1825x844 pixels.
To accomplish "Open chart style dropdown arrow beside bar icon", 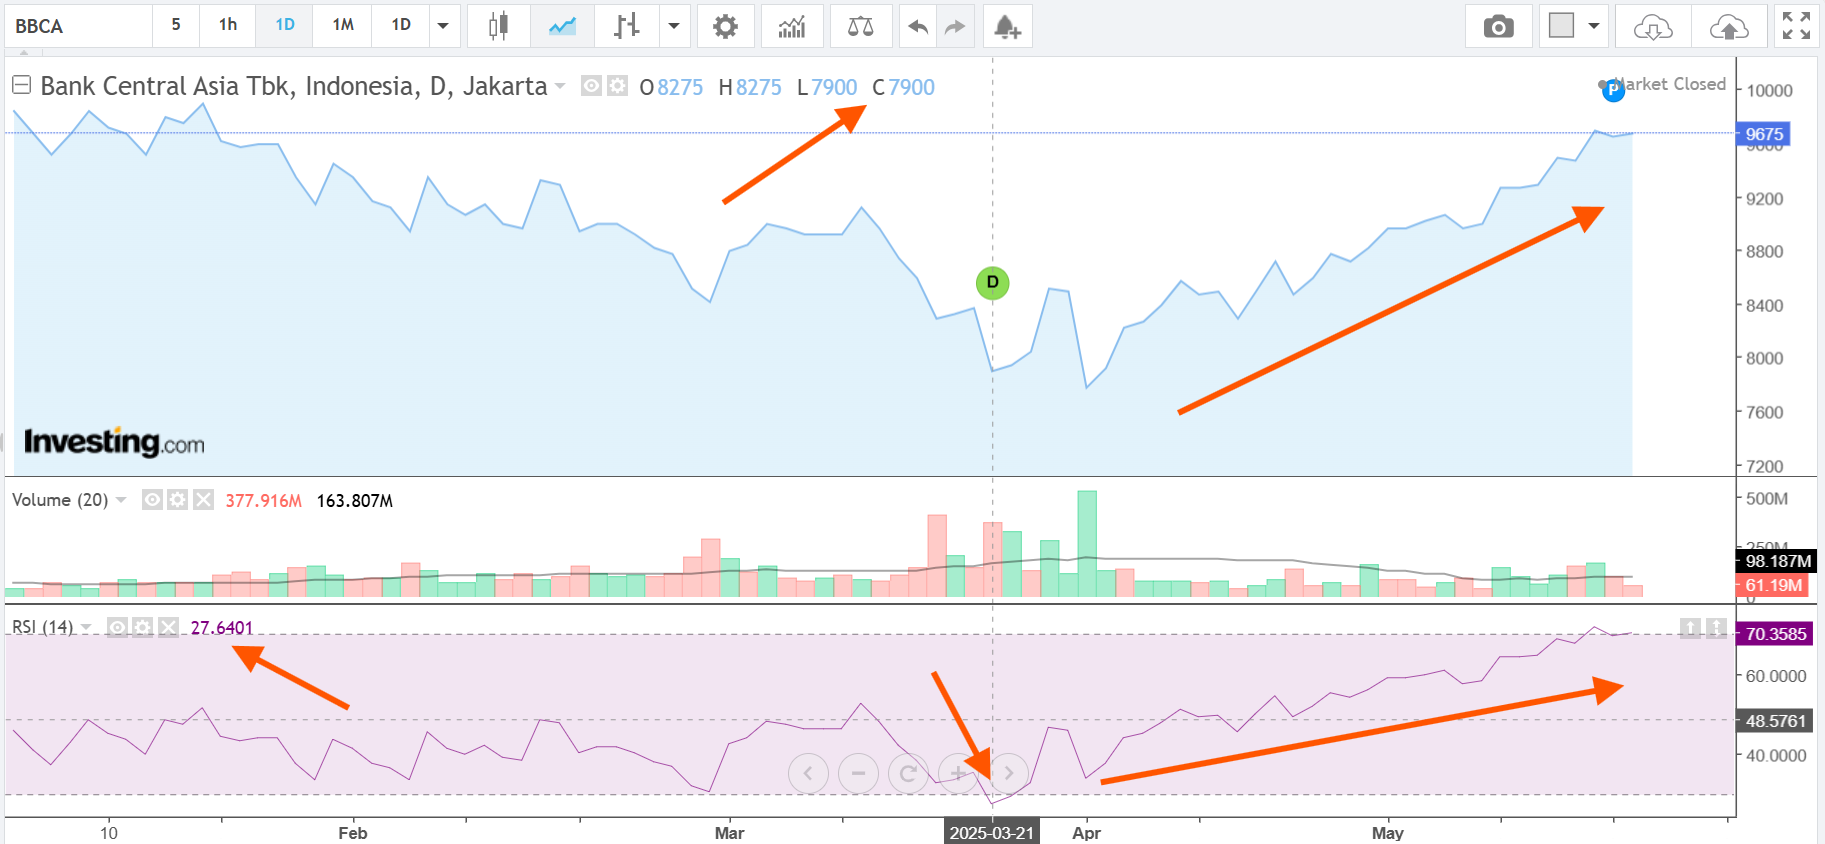I will [x=674, y=26].
